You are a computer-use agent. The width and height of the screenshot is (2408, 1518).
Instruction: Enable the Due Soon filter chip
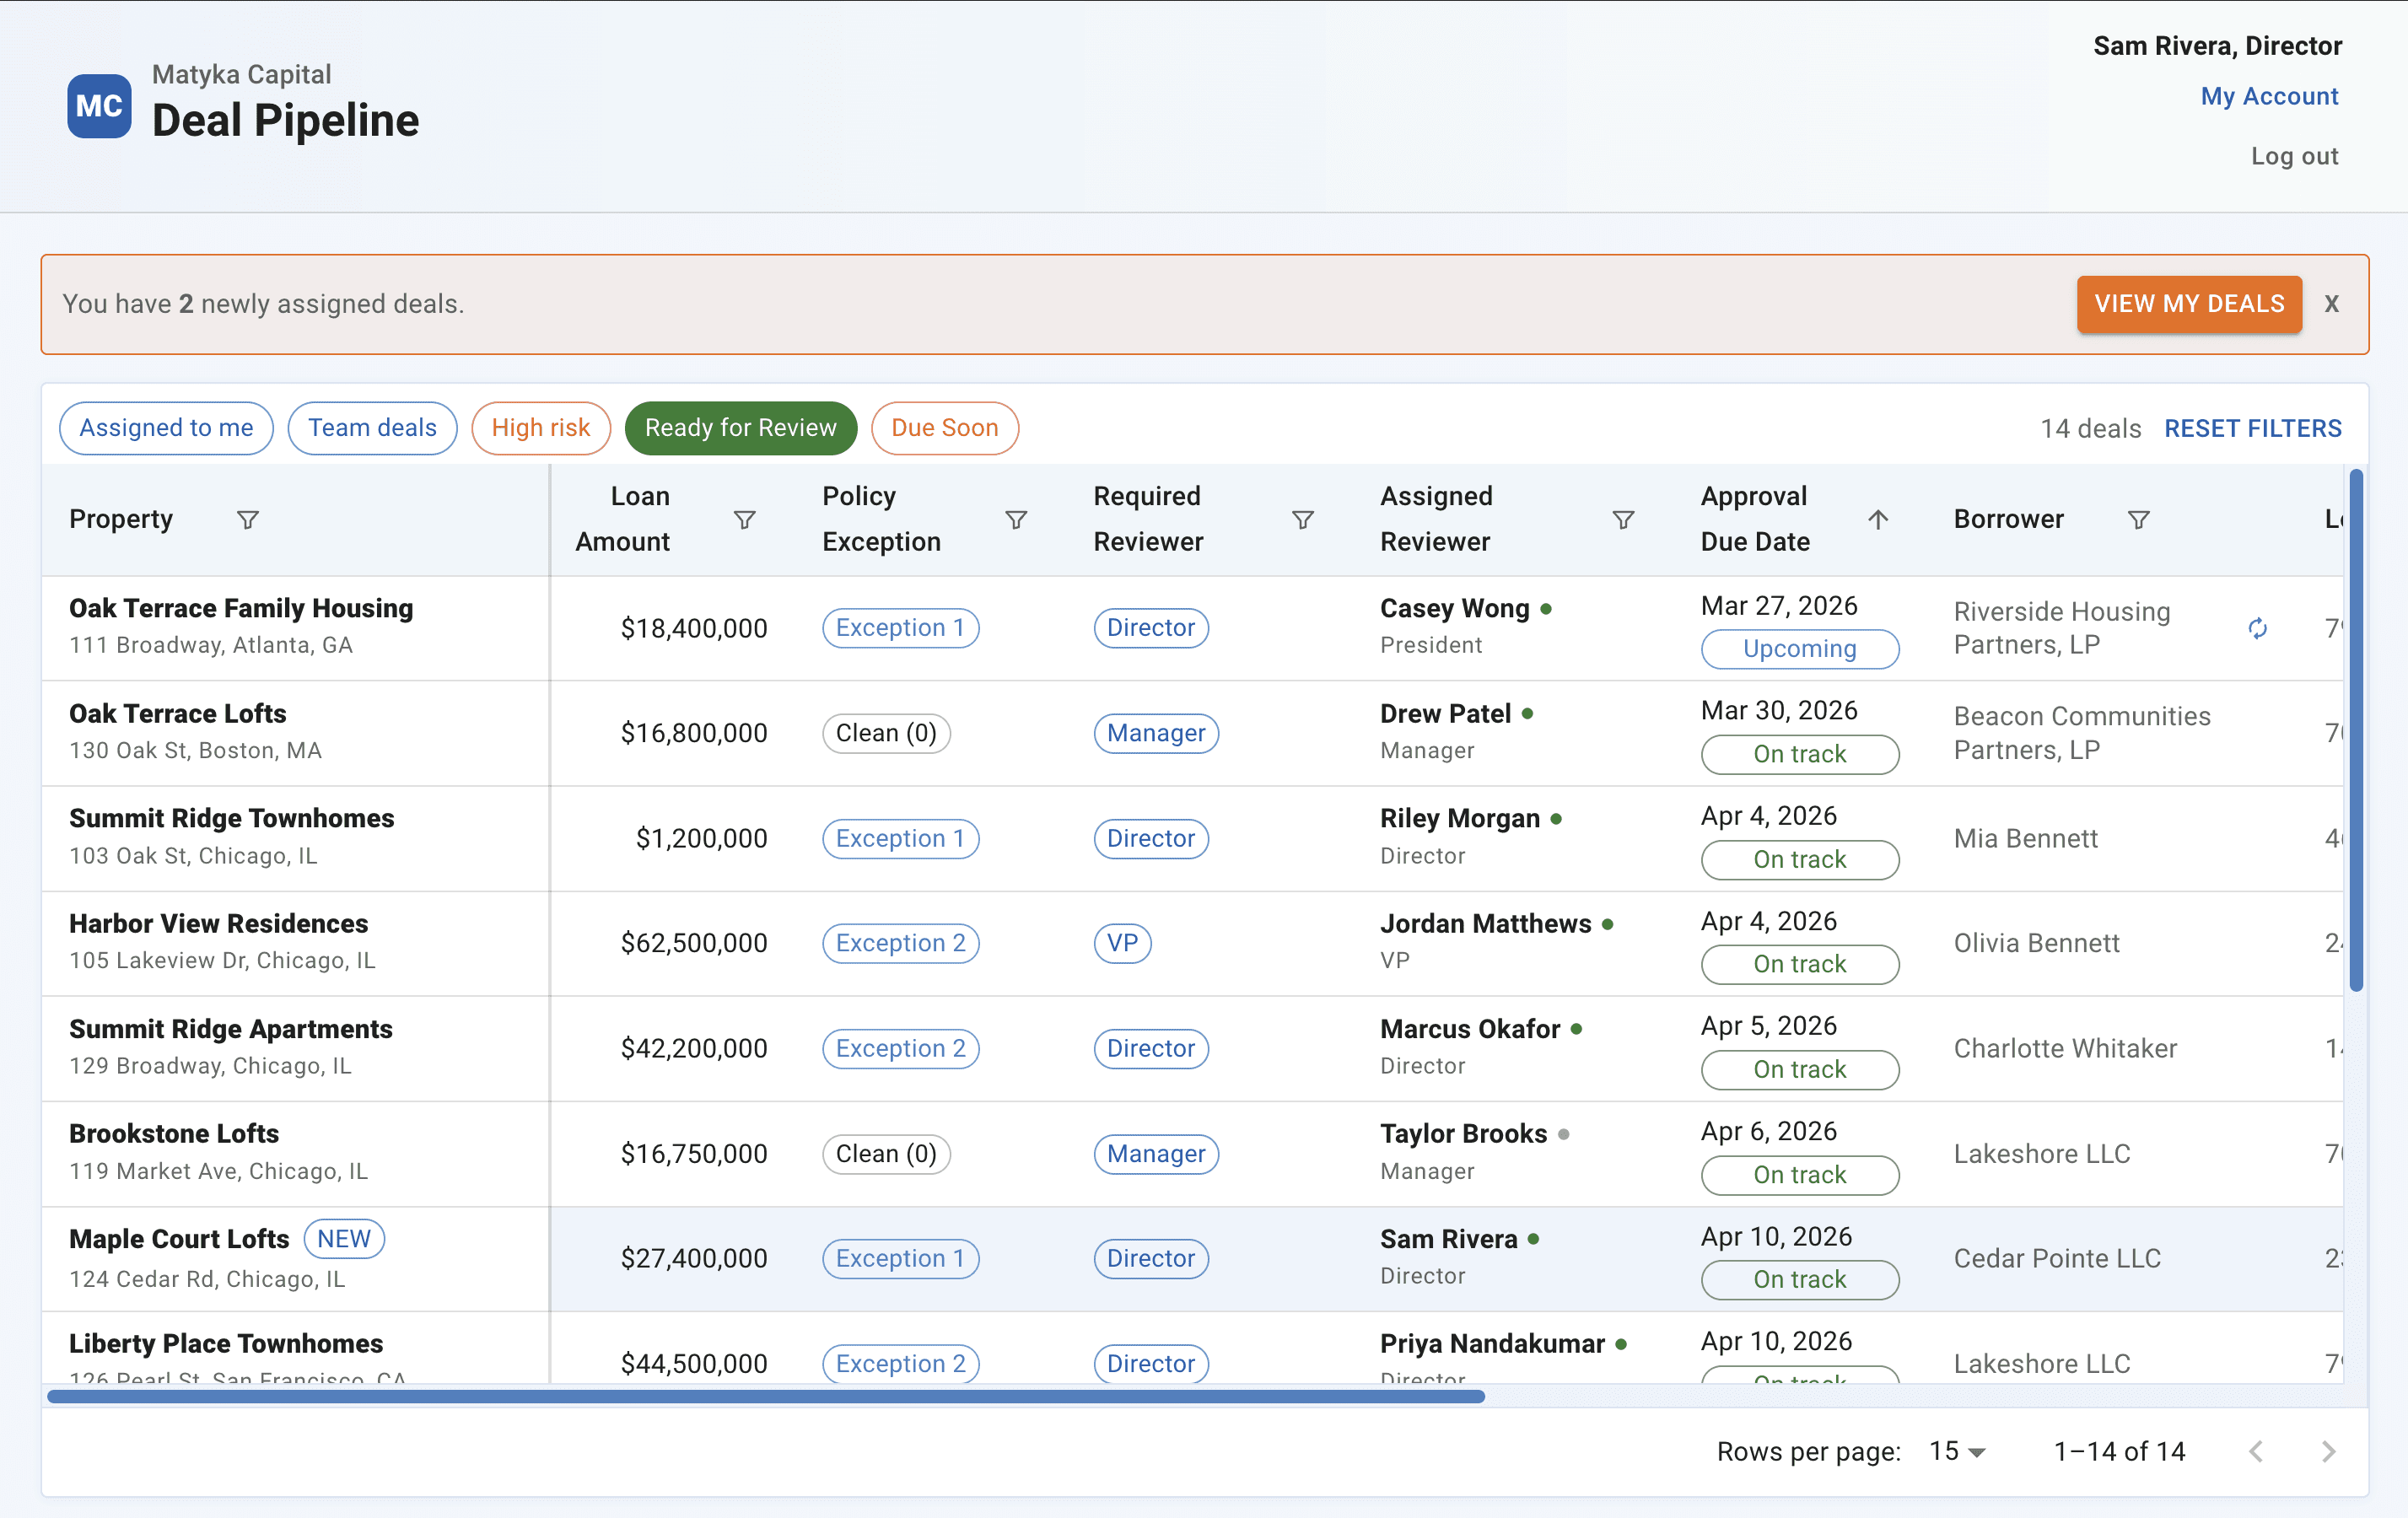click(944, 428)
